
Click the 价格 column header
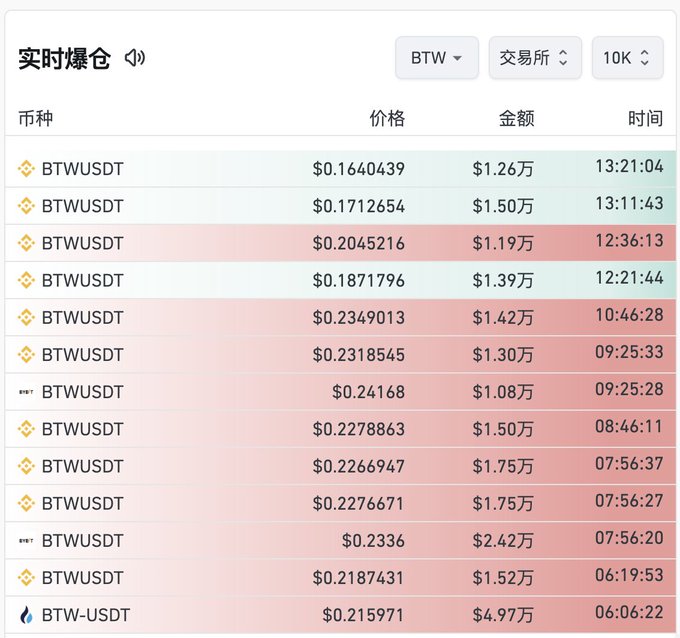(387, 118)
